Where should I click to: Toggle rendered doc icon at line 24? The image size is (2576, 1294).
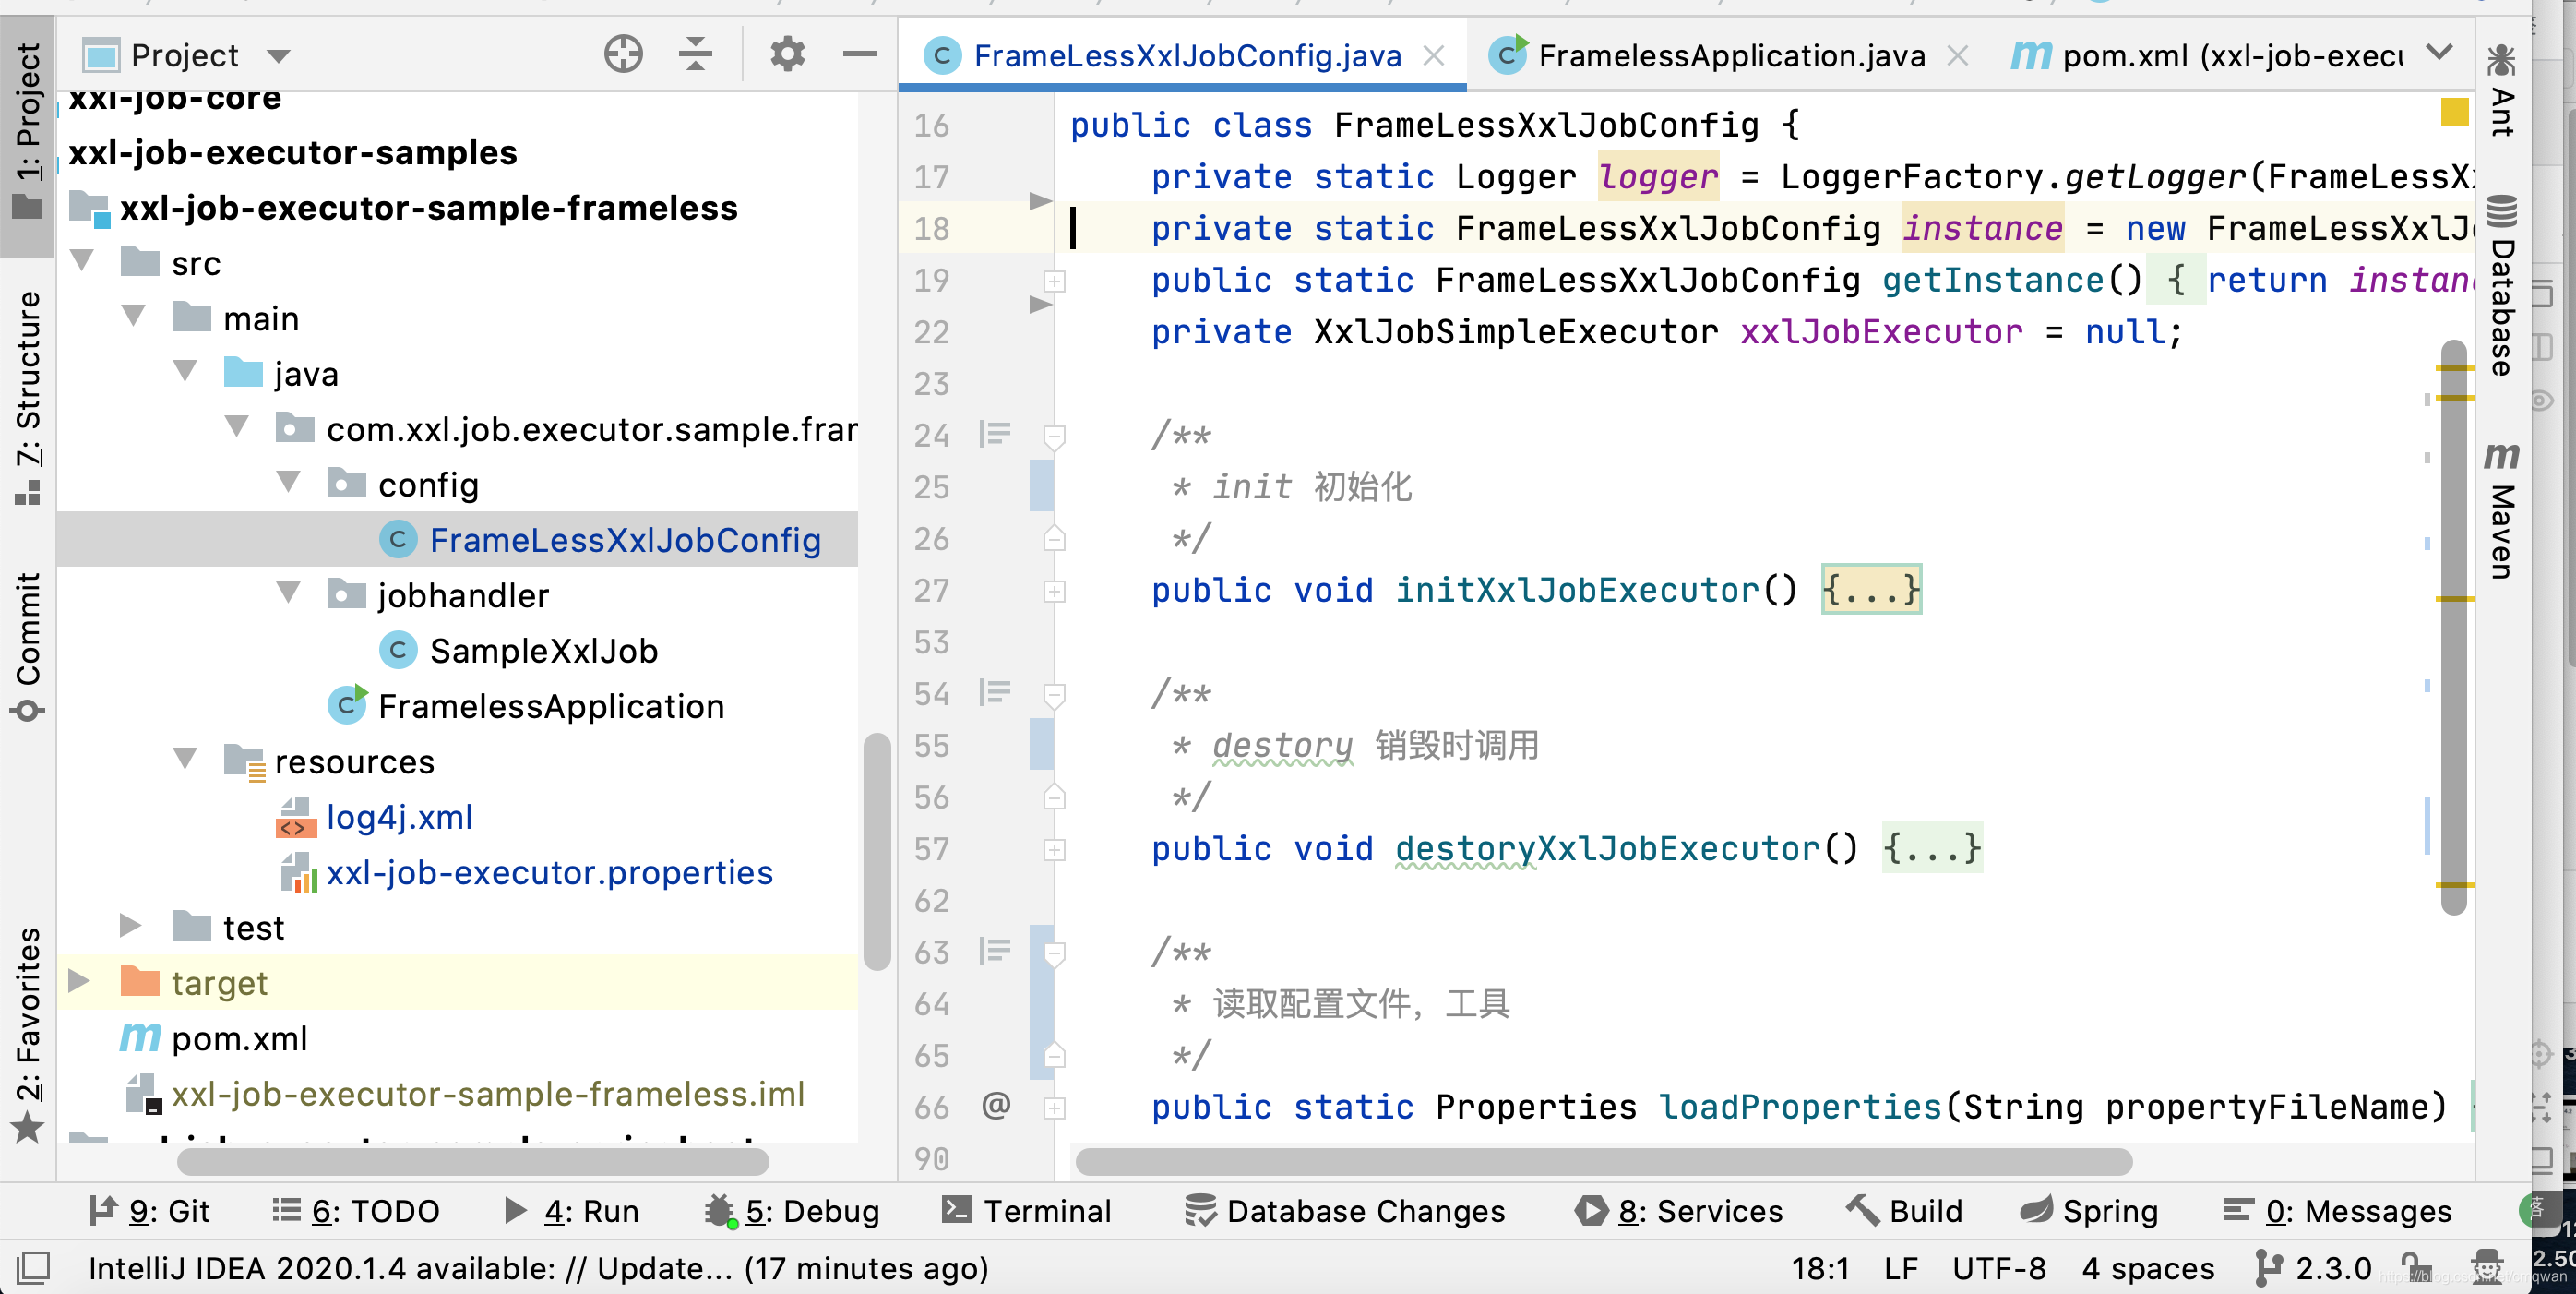(995, 434)
